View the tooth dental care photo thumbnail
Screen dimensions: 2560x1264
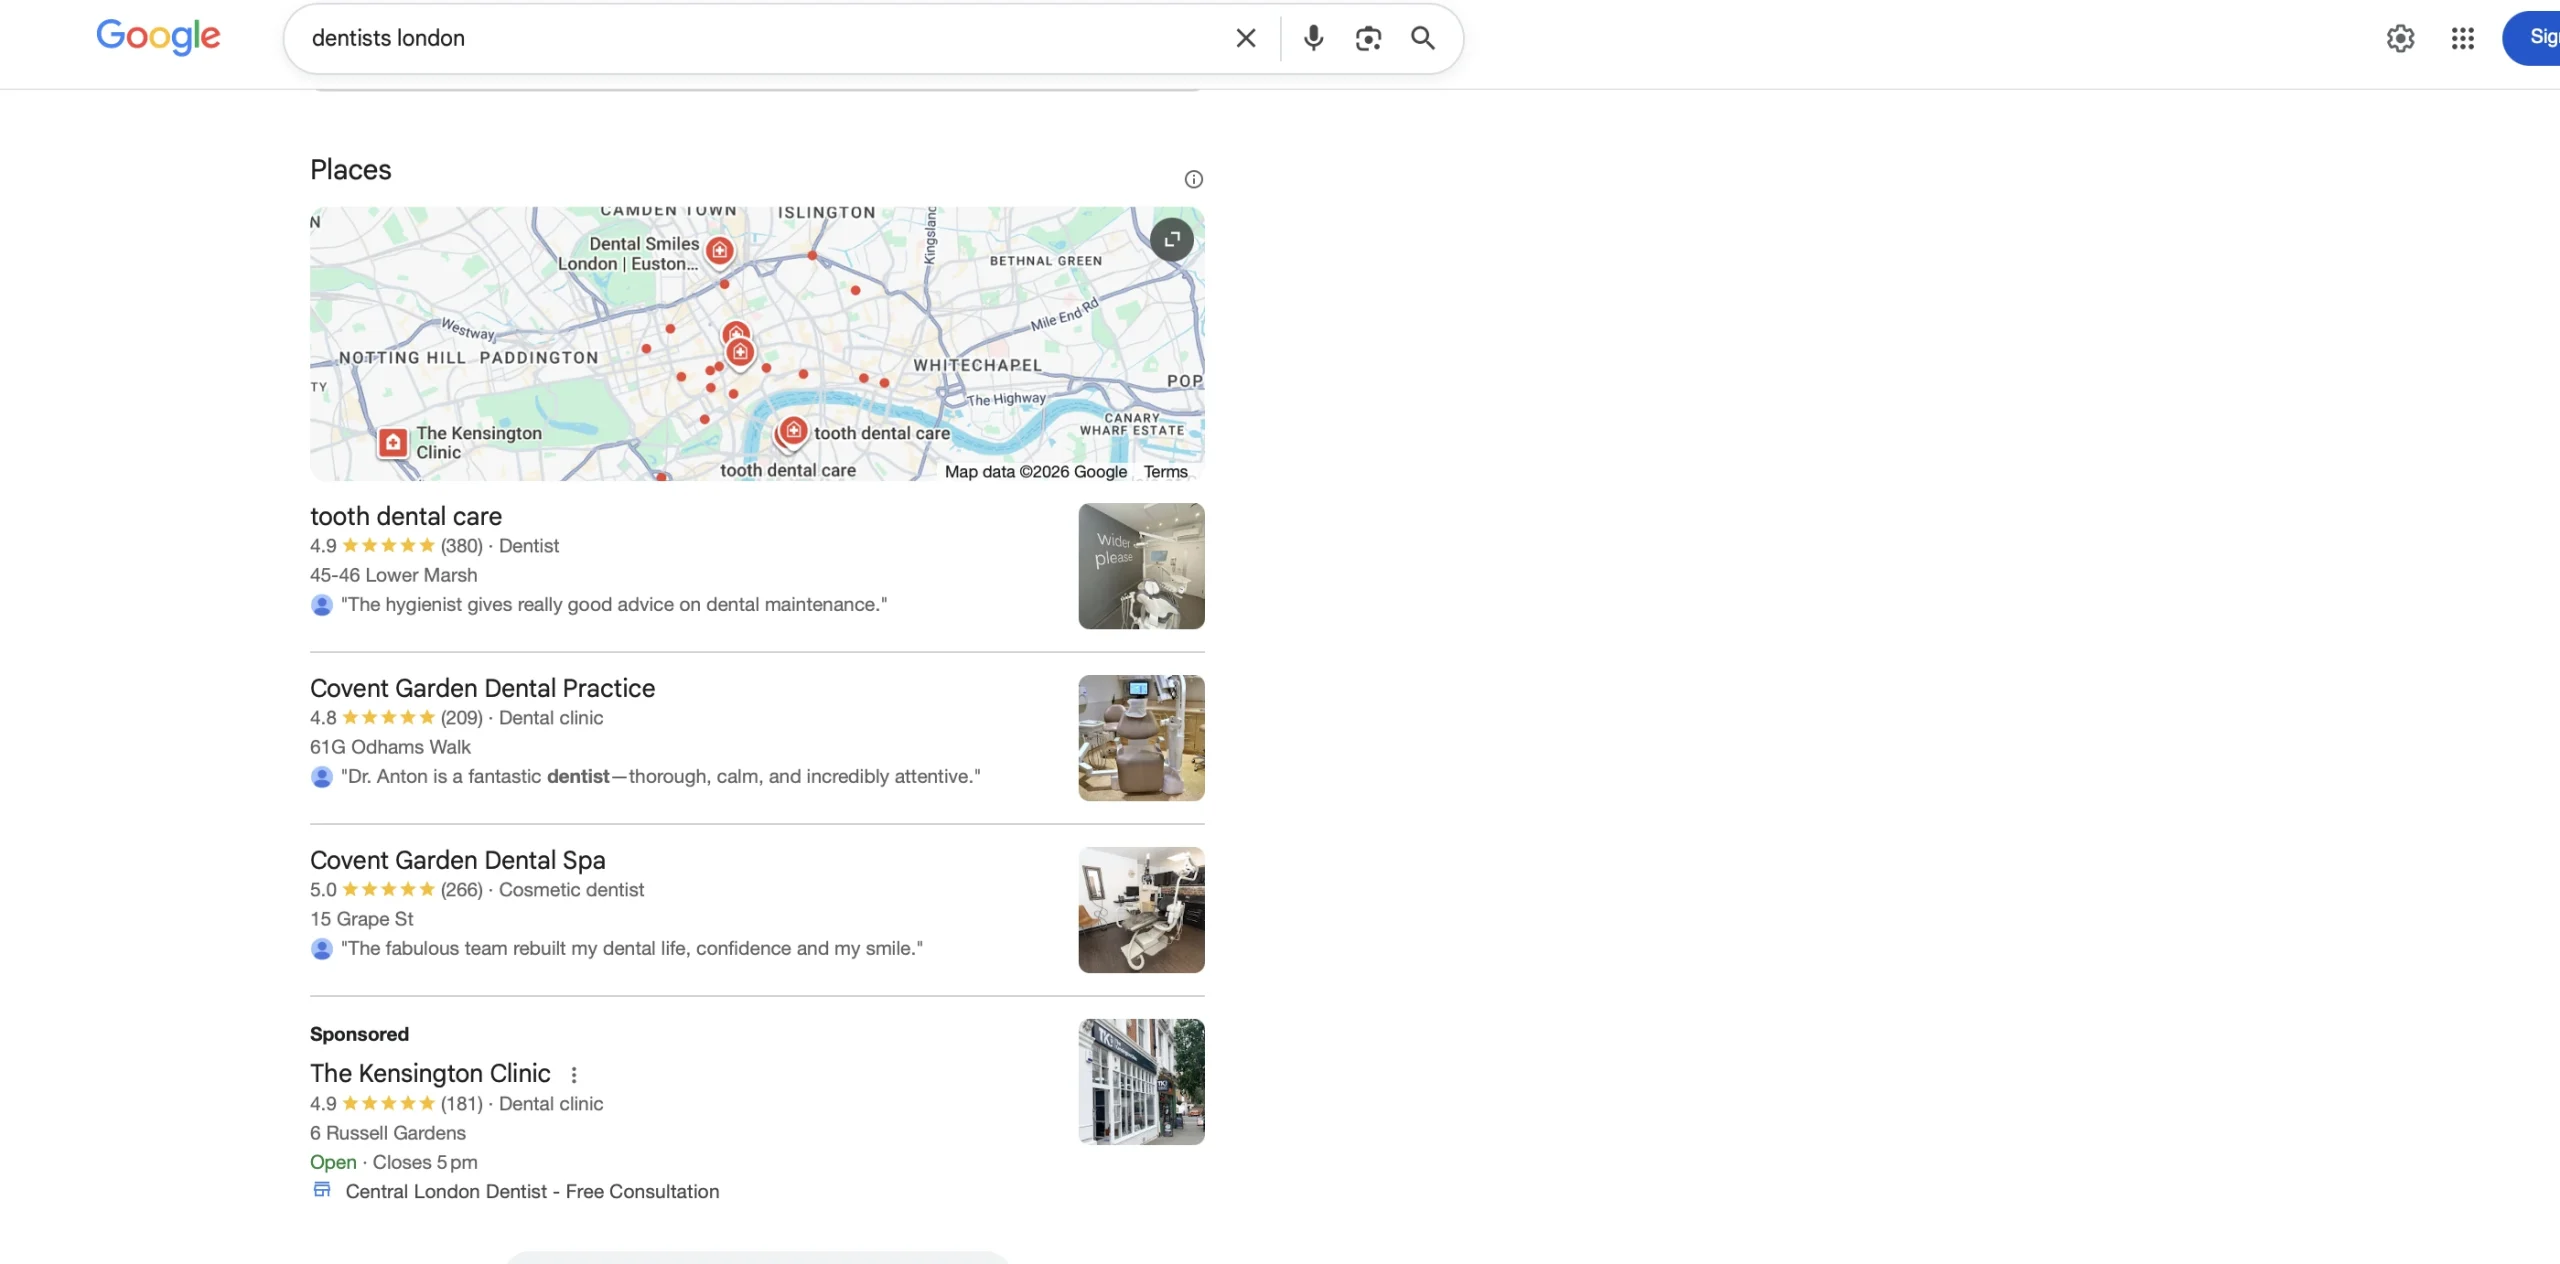click(x=1141, y=566)
